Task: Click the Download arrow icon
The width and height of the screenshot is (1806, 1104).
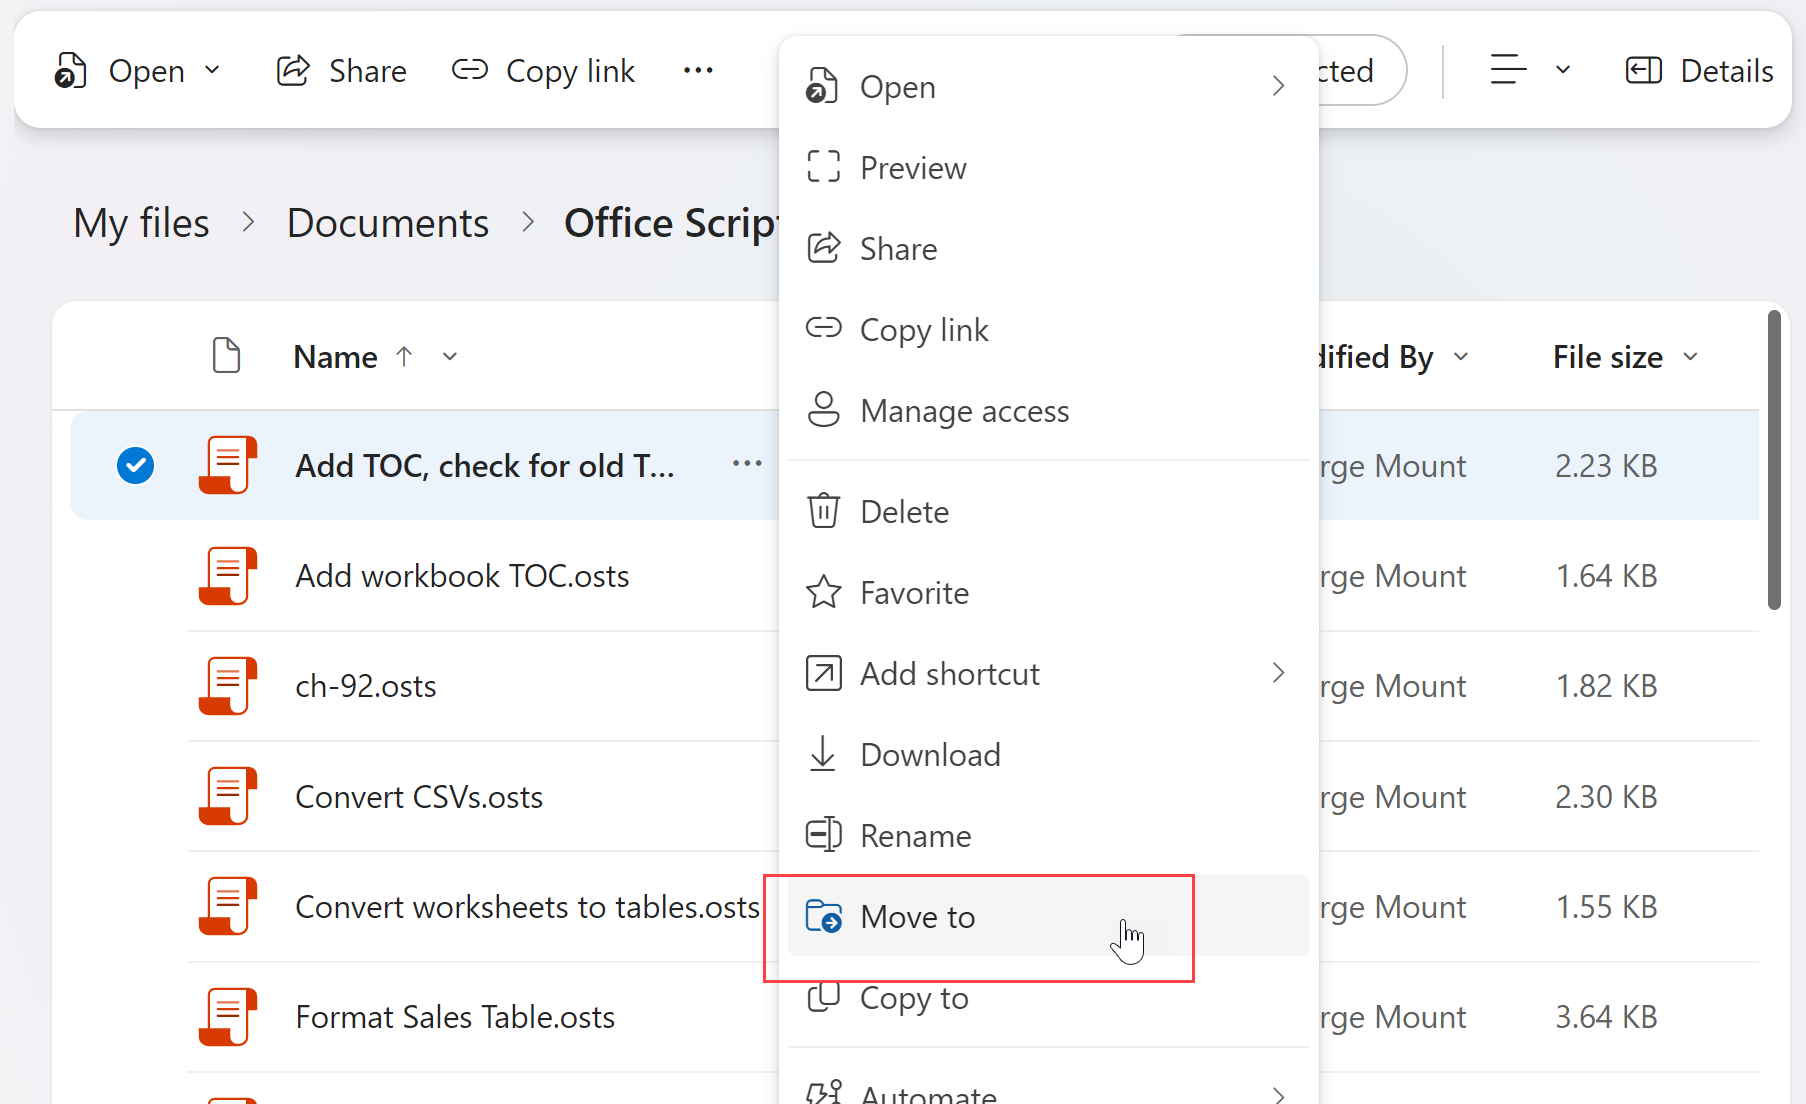Action: pos(823,754)
